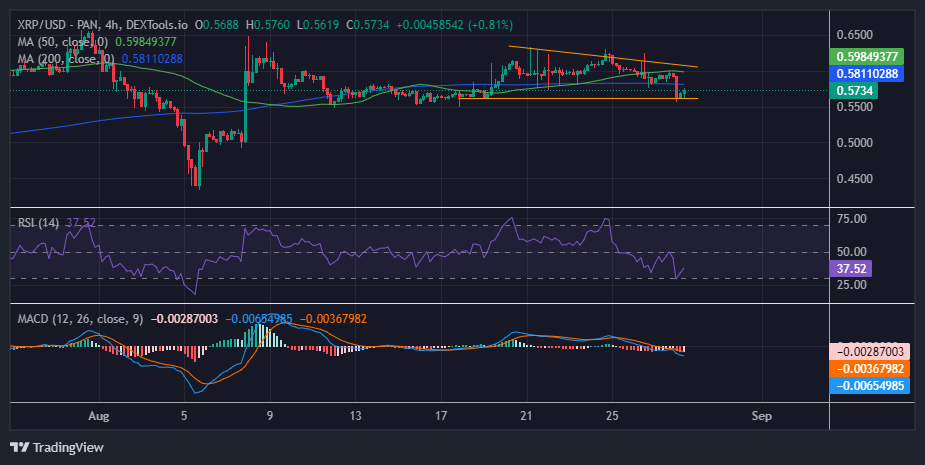Click the 0.6500 price scale label
This screenshot has height=465, width=925.
click(855, 35)
